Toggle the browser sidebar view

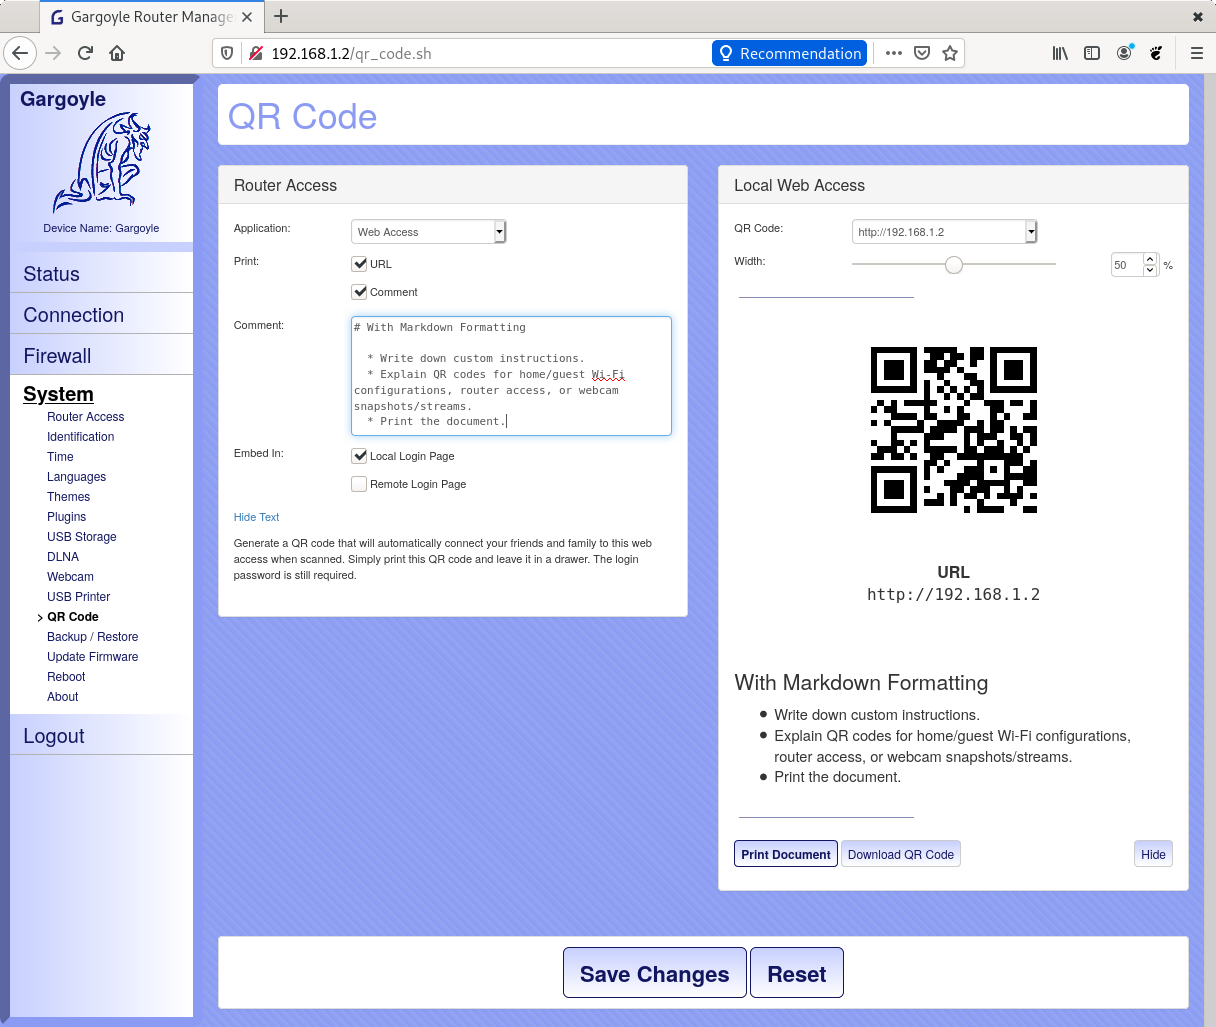click(1092, 53)
